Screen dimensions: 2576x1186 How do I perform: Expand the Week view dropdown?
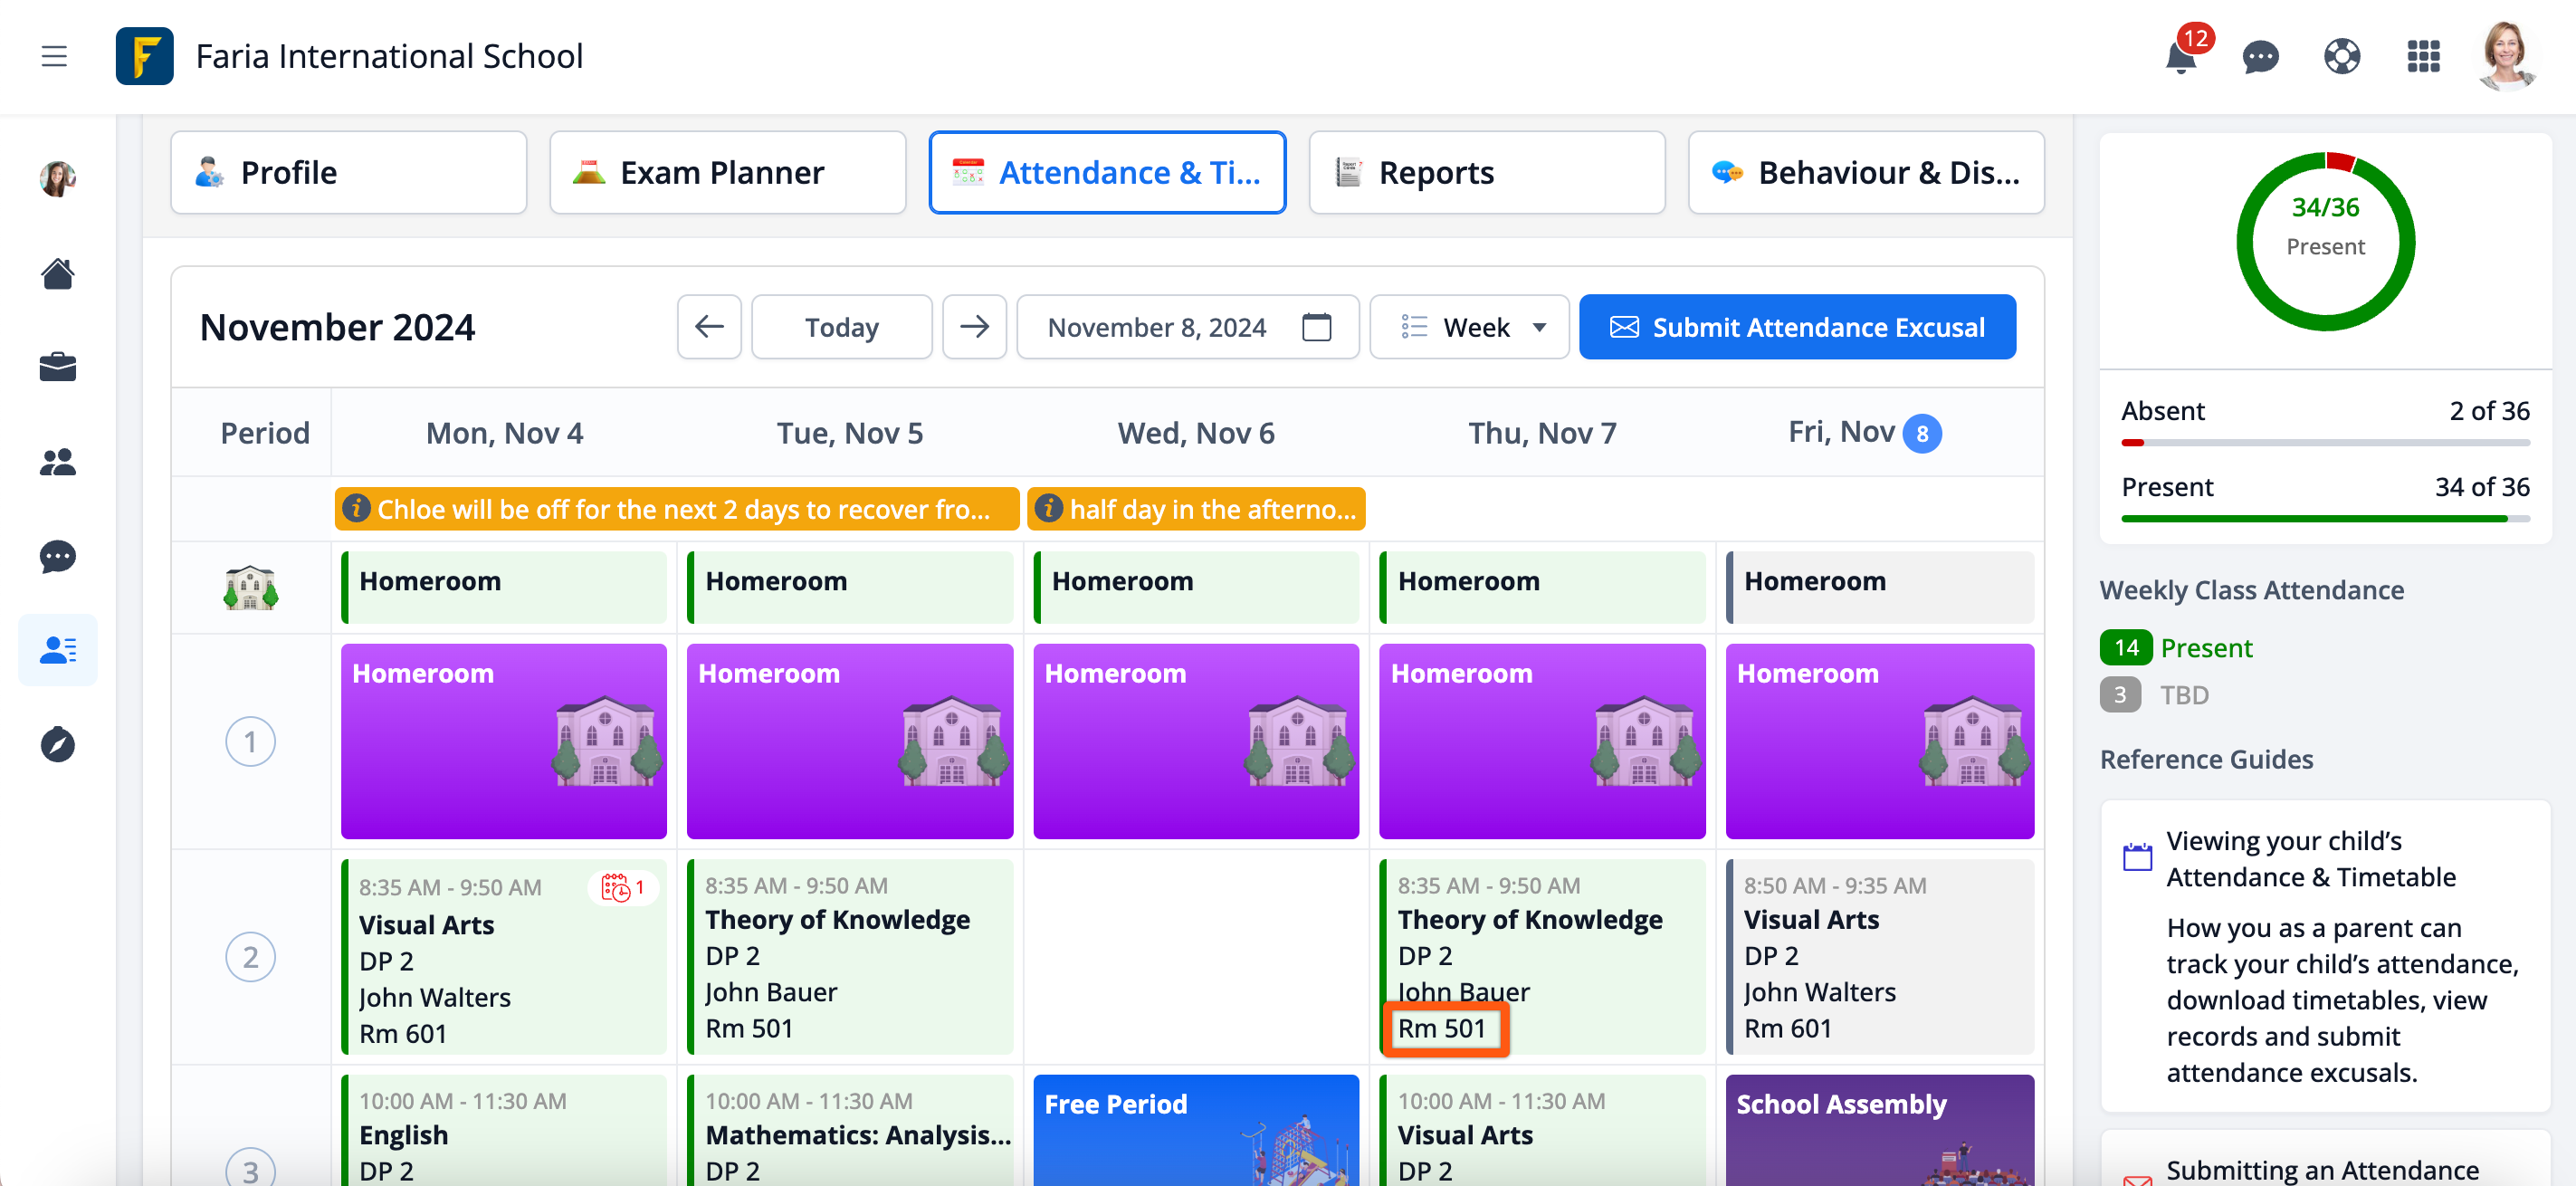coord(1468,327)
